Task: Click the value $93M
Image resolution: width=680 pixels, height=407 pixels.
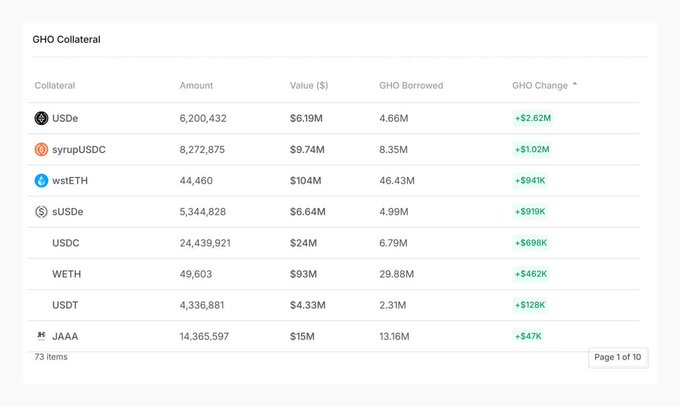Action: pyautogui.click(x=303, y=274)
